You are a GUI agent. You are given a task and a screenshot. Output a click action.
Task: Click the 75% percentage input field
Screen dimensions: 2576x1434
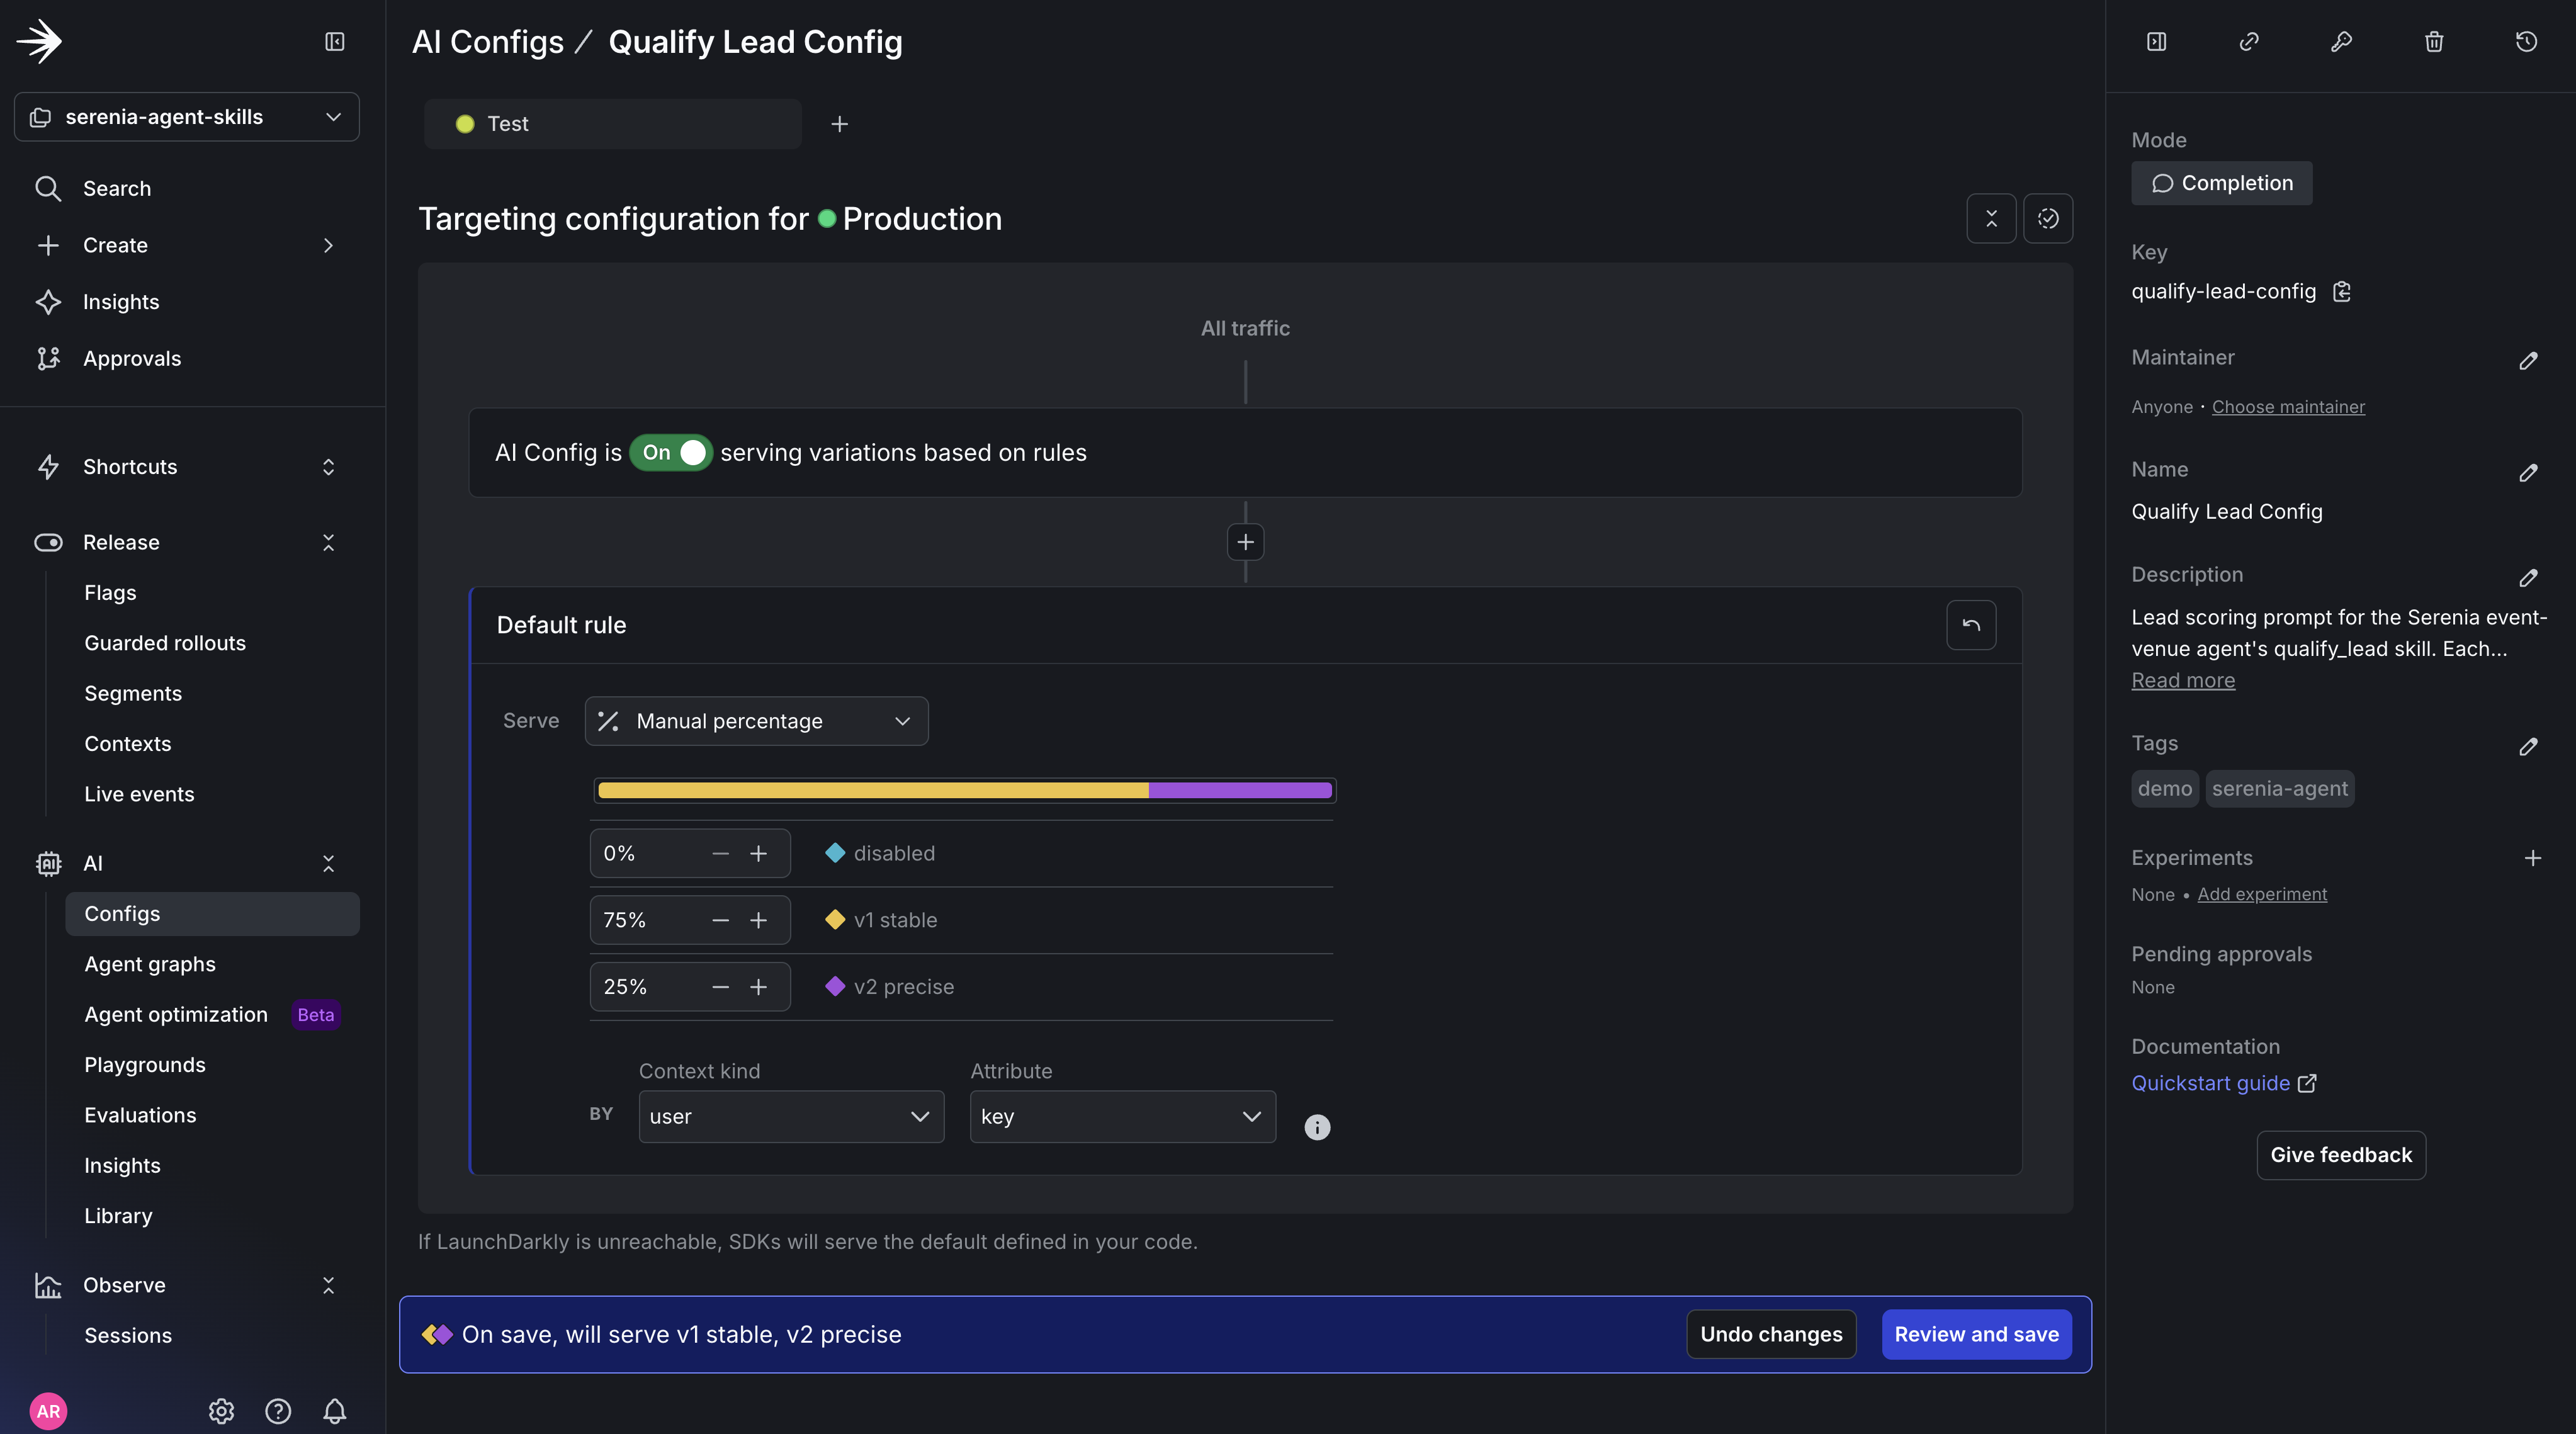tap(690, 920)
